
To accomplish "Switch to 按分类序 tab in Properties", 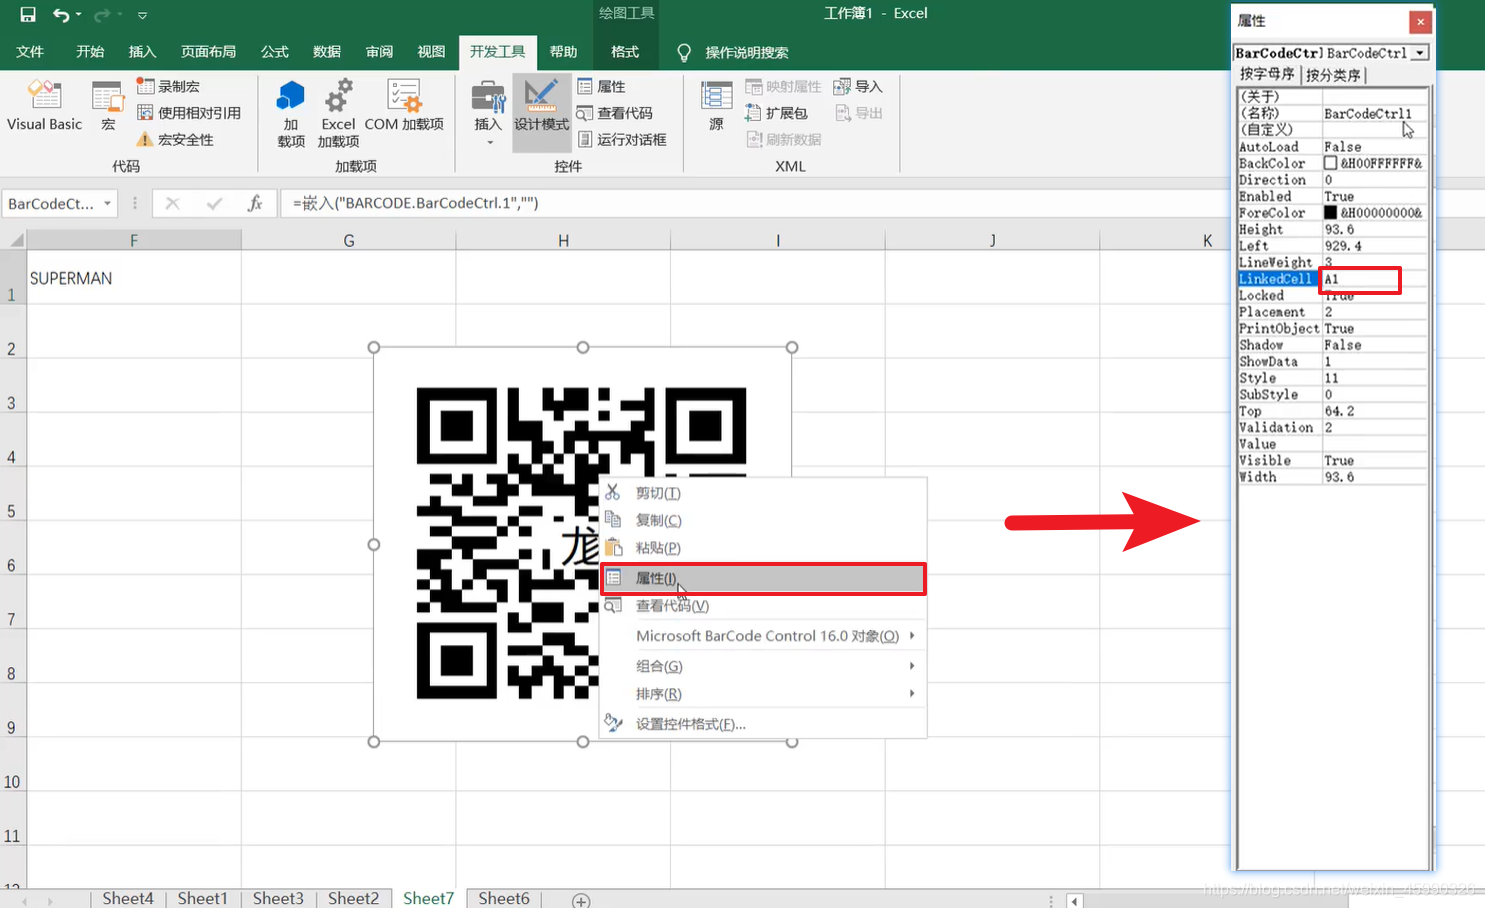I will coord(1333,75).
